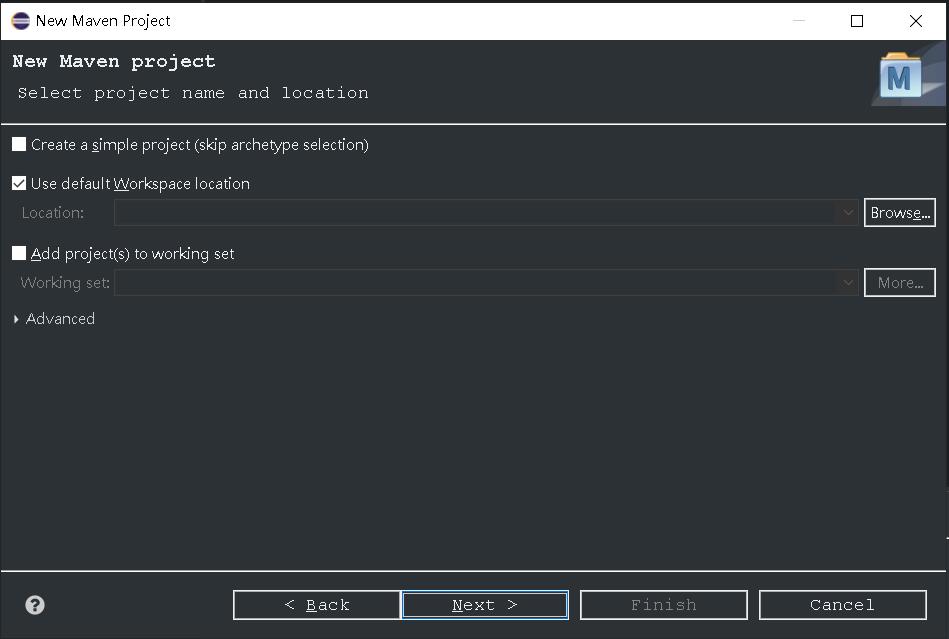
Task: Click the More... working set button
Action: [899, 283]
